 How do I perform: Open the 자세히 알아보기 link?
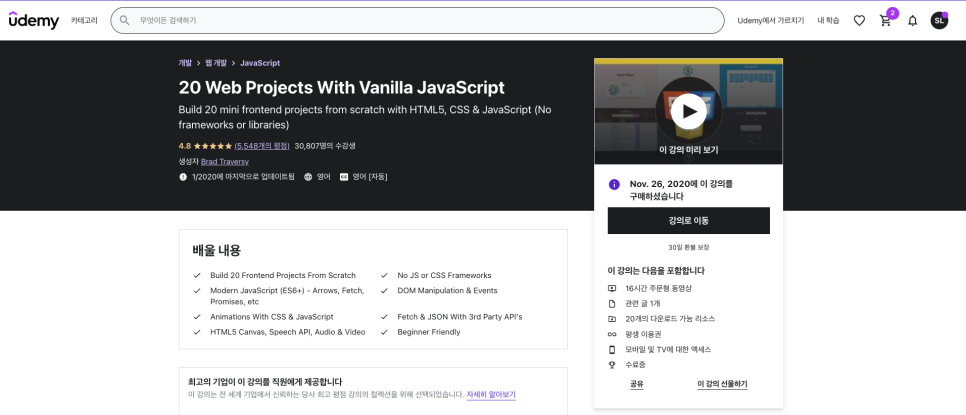coord(491,395)
